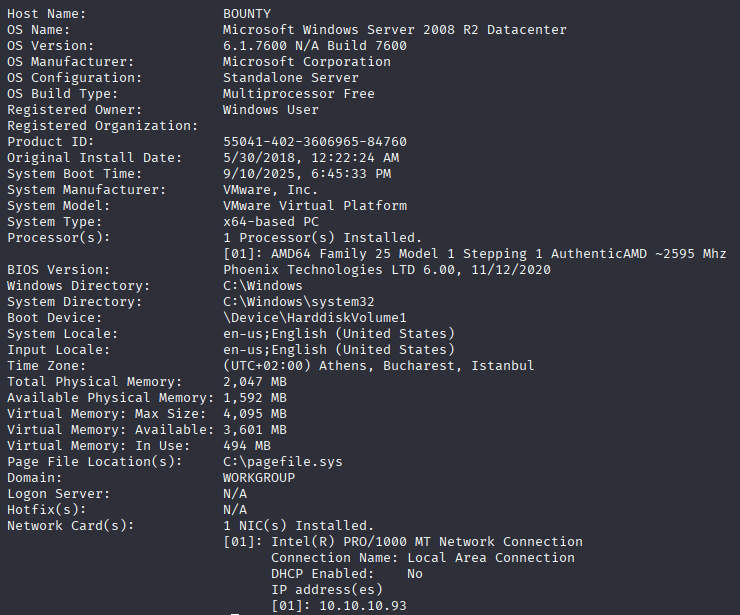Click the BOUNTY host name value

coord(247,14)
